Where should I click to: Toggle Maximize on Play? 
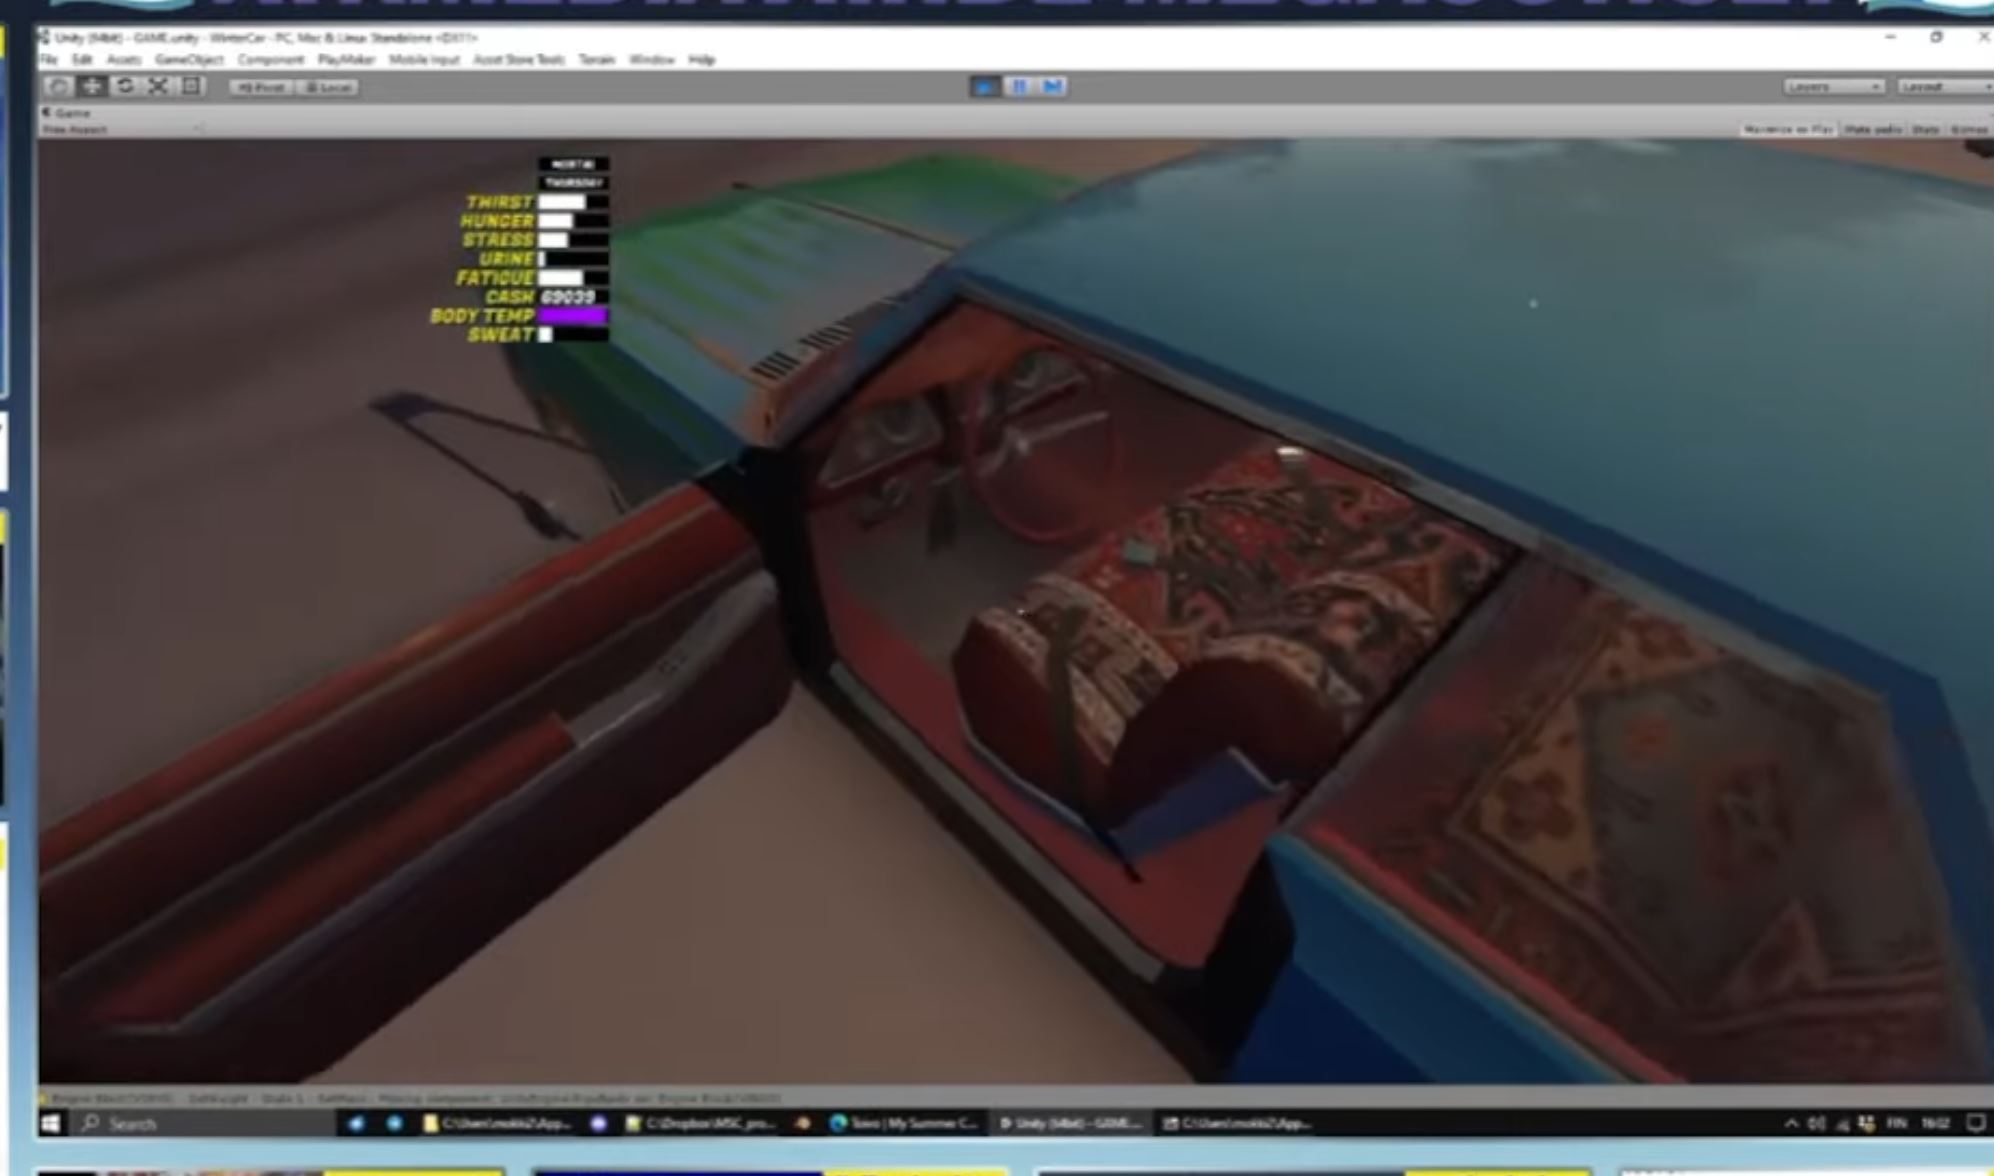point(1787,130)
